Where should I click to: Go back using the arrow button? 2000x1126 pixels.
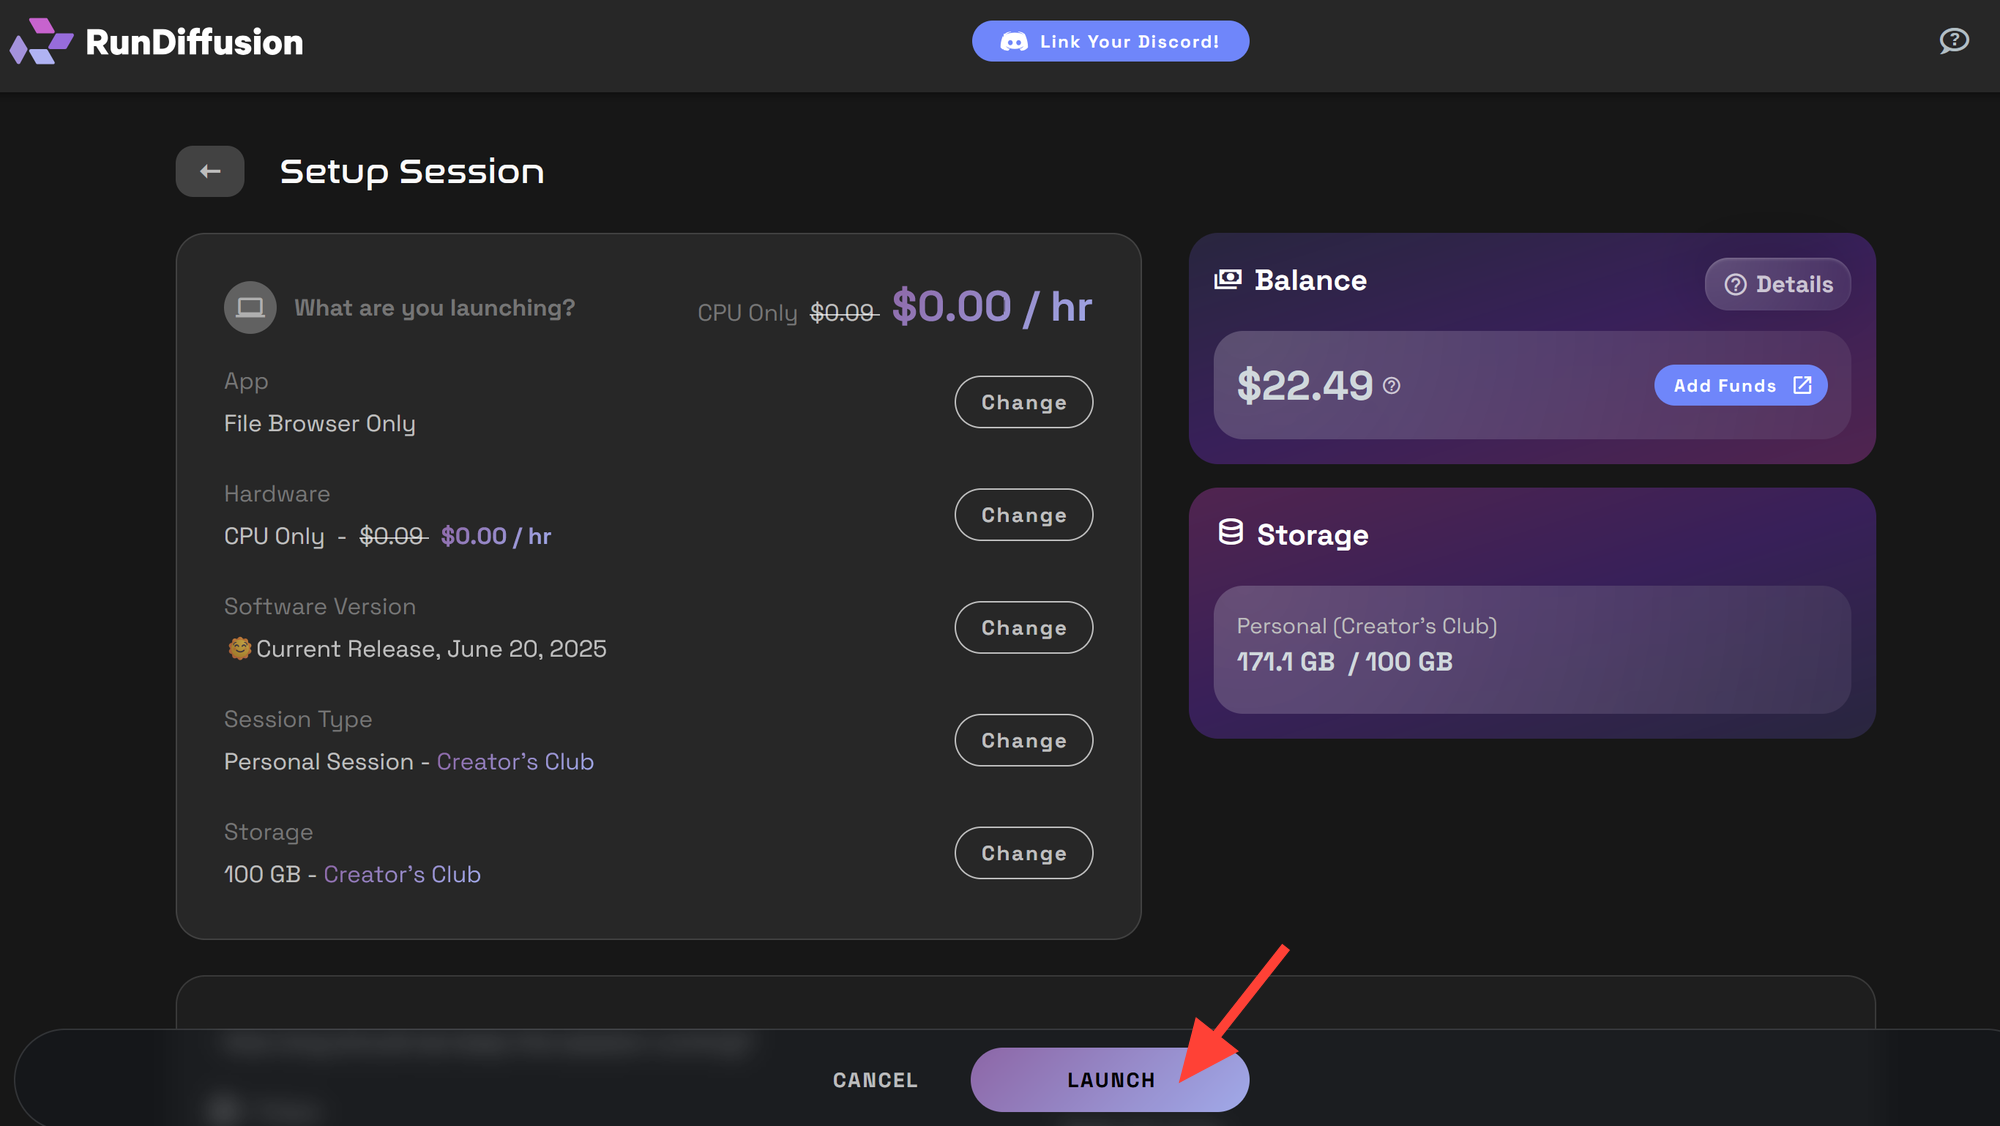[210, 171]
